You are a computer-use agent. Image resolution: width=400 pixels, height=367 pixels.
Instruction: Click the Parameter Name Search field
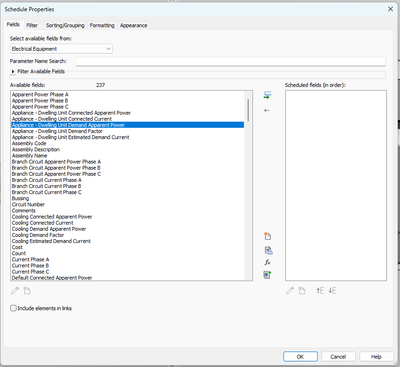(231, 61)
